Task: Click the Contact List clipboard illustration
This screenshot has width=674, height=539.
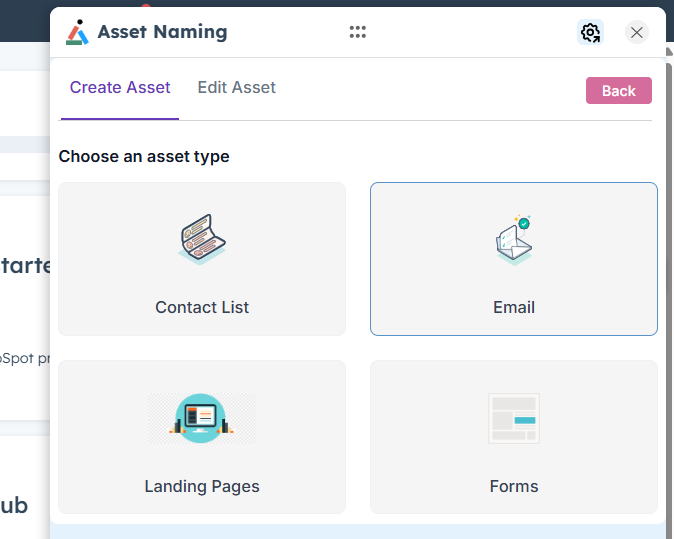Action: [202, 239]
